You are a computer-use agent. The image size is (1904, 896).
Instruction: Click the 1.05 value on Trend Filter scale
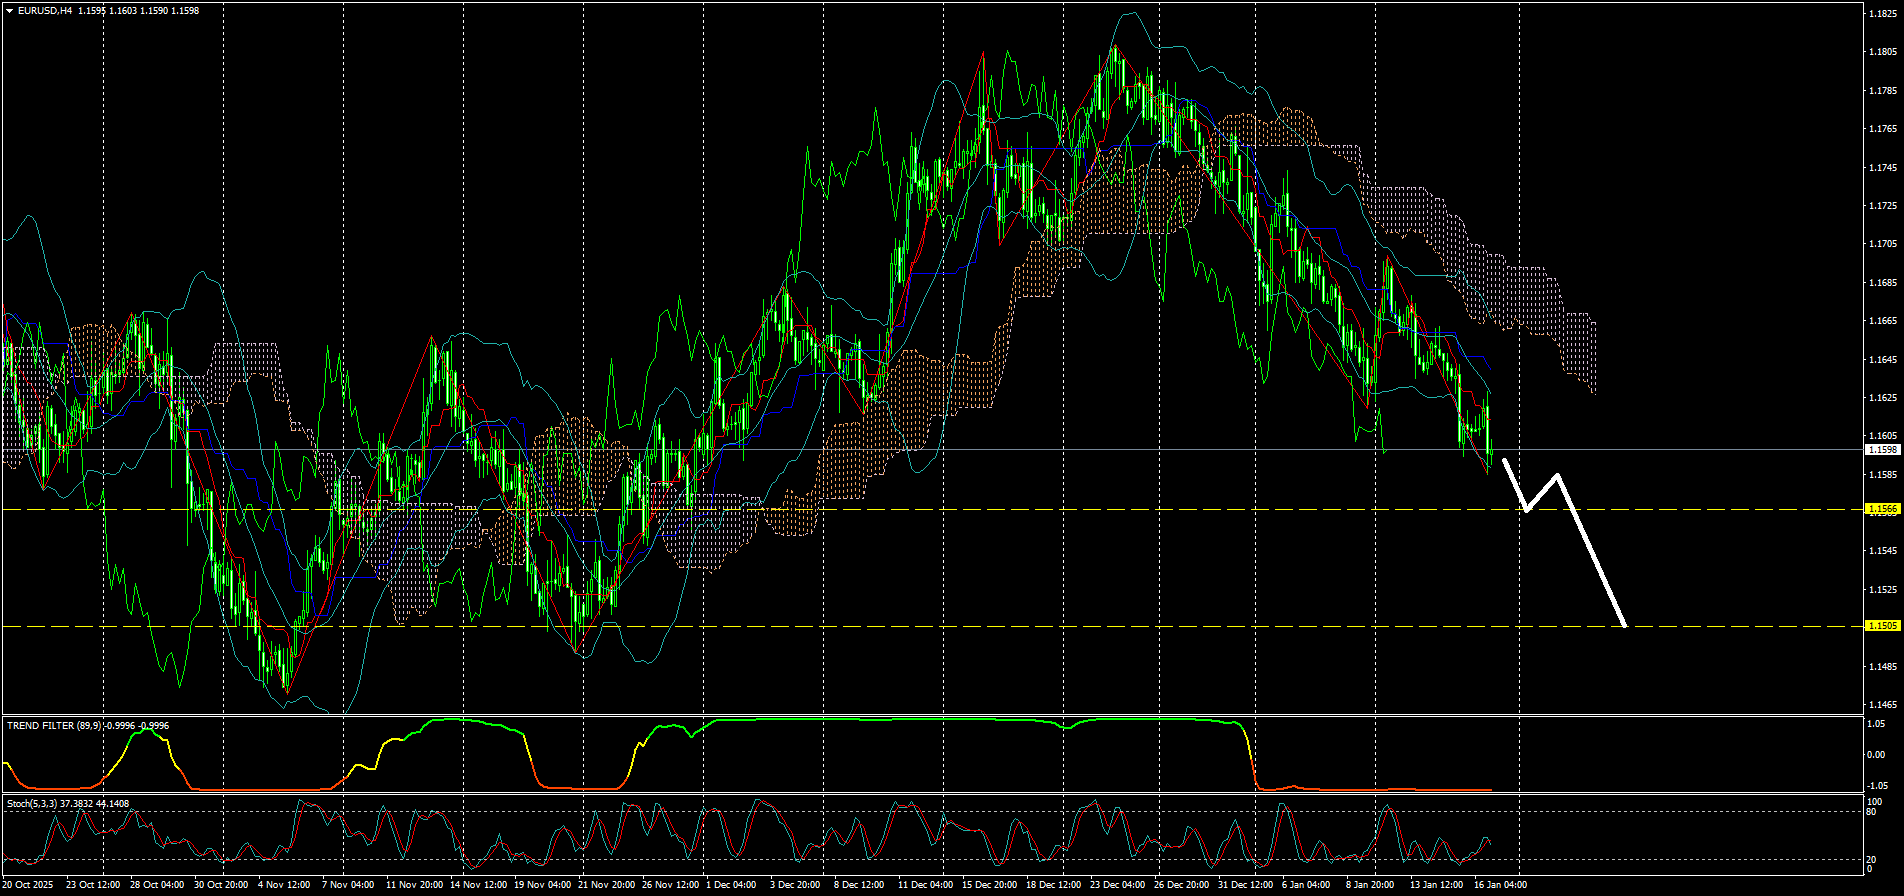click(x=1877, y=724)
